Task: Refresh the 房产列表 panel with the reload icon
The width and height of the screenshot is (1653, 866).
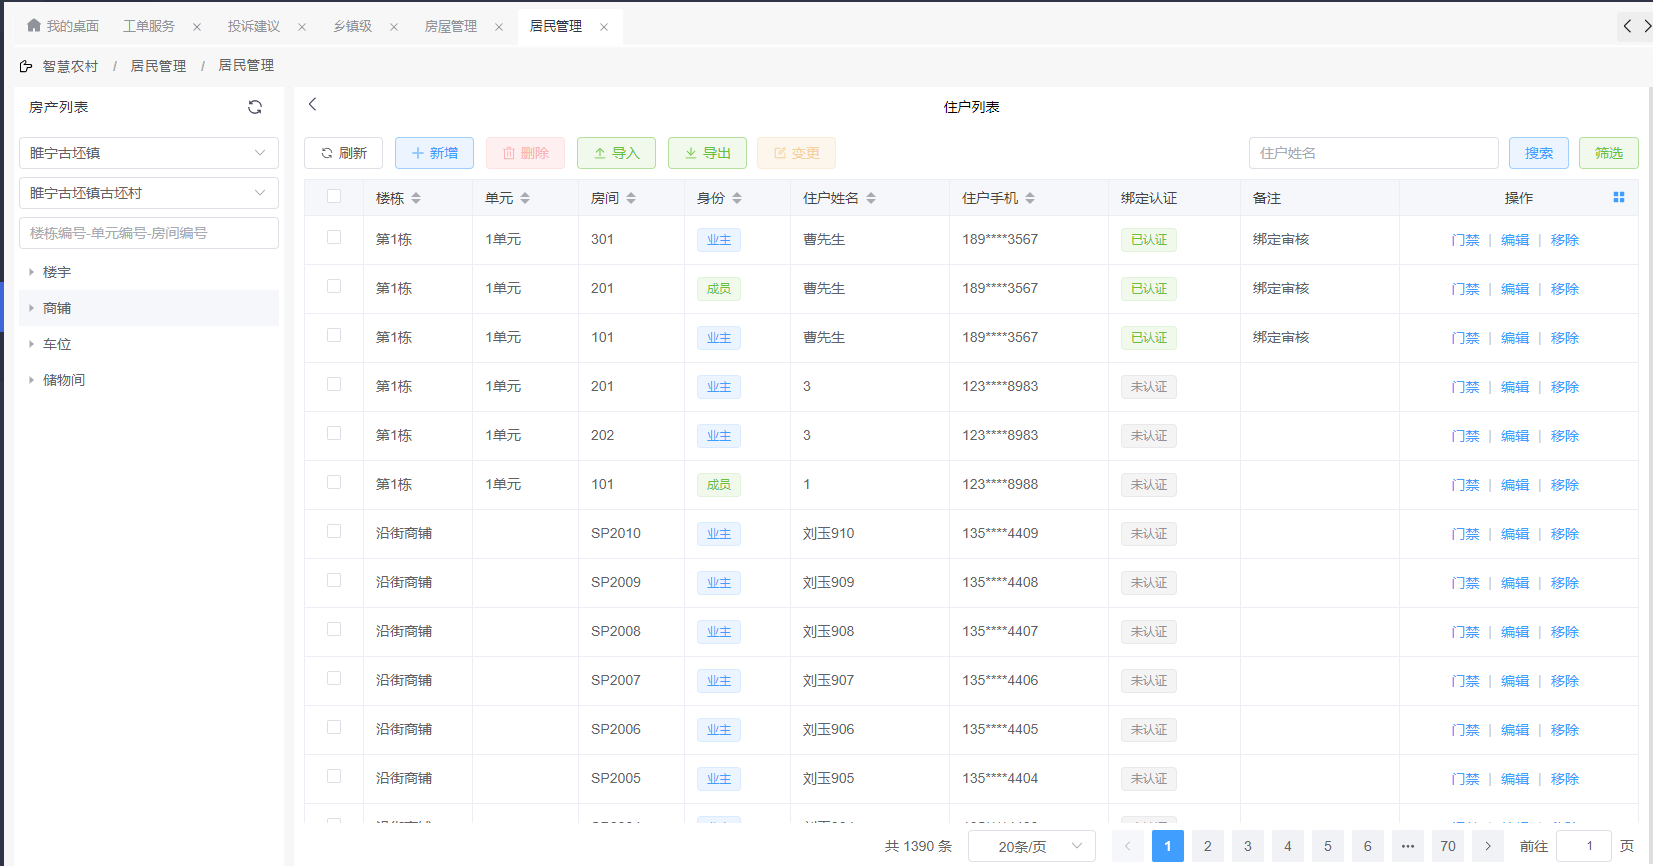Action: point(255,107)
